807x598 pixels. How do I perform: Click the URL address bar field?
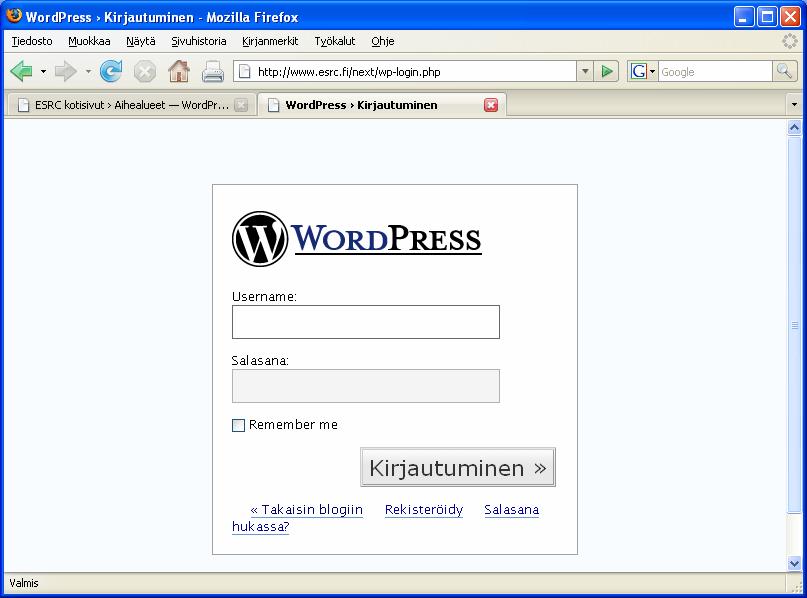tap(405, 72)
